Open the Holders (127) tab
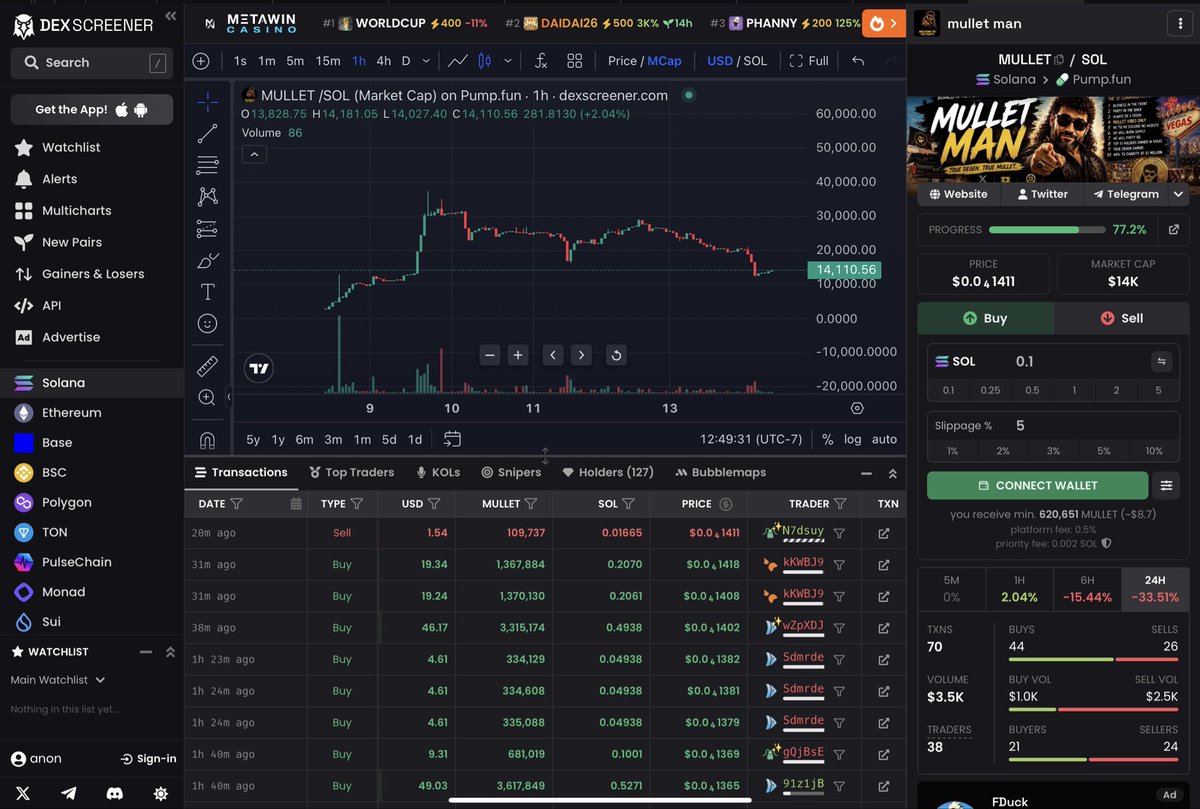 pyautogui.click(x=608, y=472)
